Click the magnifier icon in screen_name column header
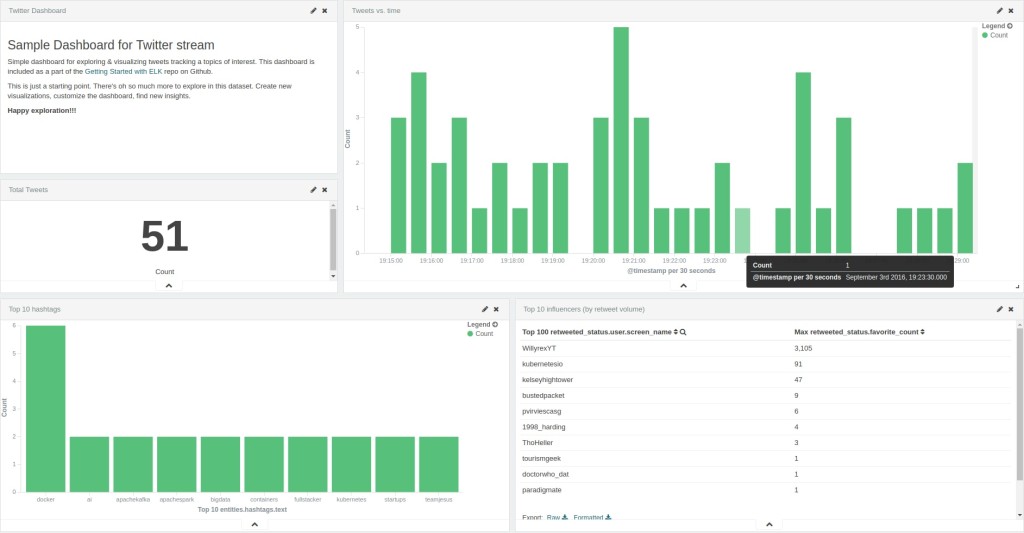This screenshot has width=1024, height=533. point(683,331)
